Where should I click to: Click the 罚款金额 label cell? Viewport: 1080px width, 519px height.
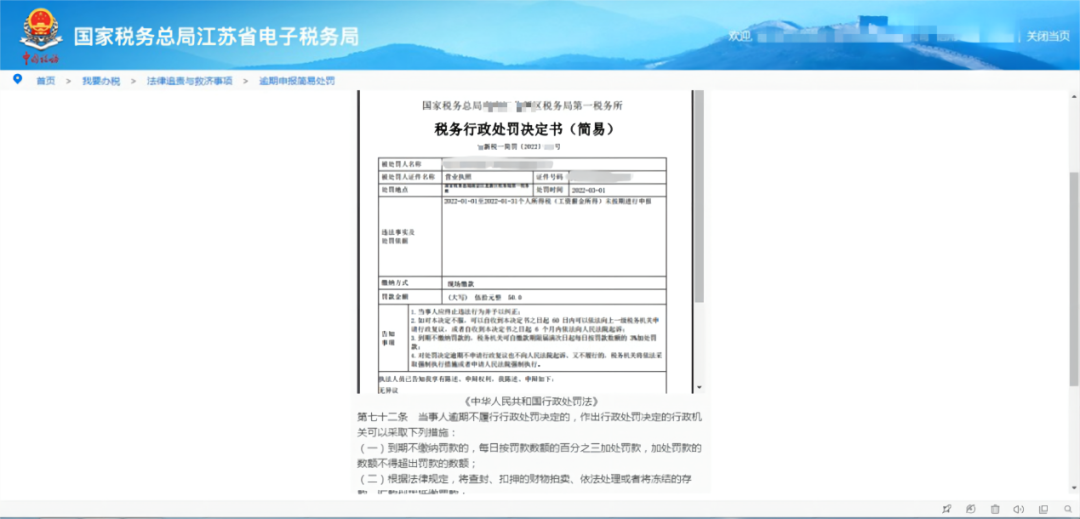(411, 297)
